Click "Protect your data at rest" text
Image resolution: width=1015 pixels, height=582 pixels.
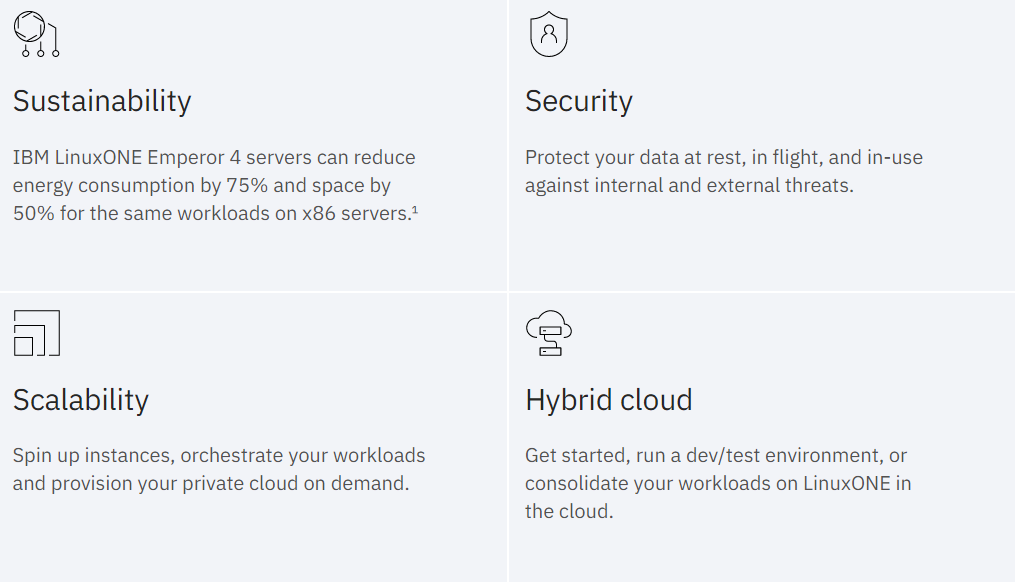632,157
